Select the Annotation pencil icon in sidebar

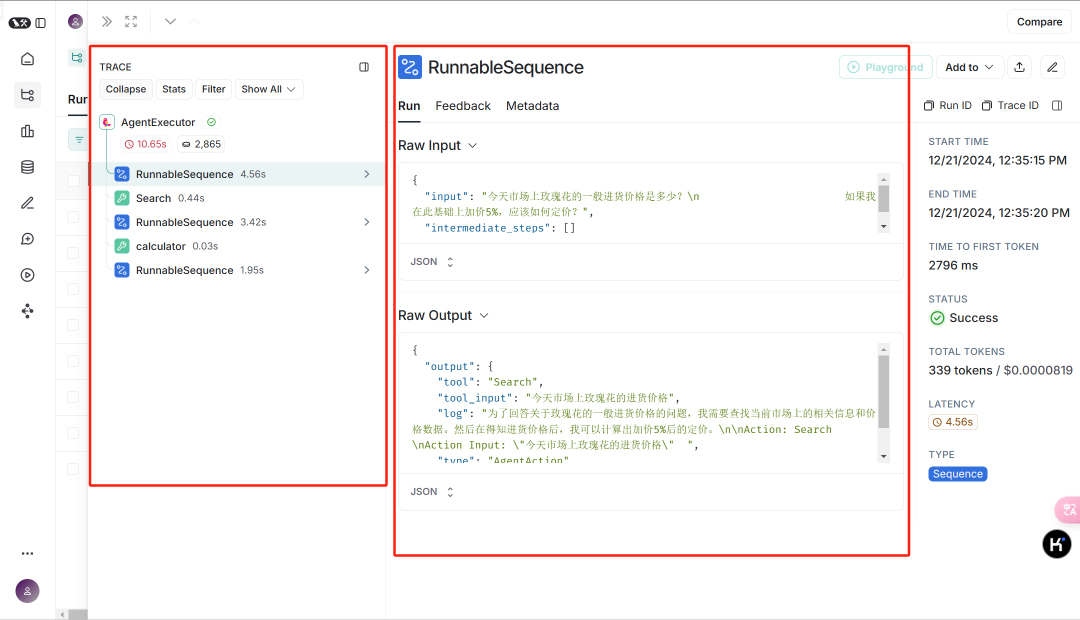27,203
